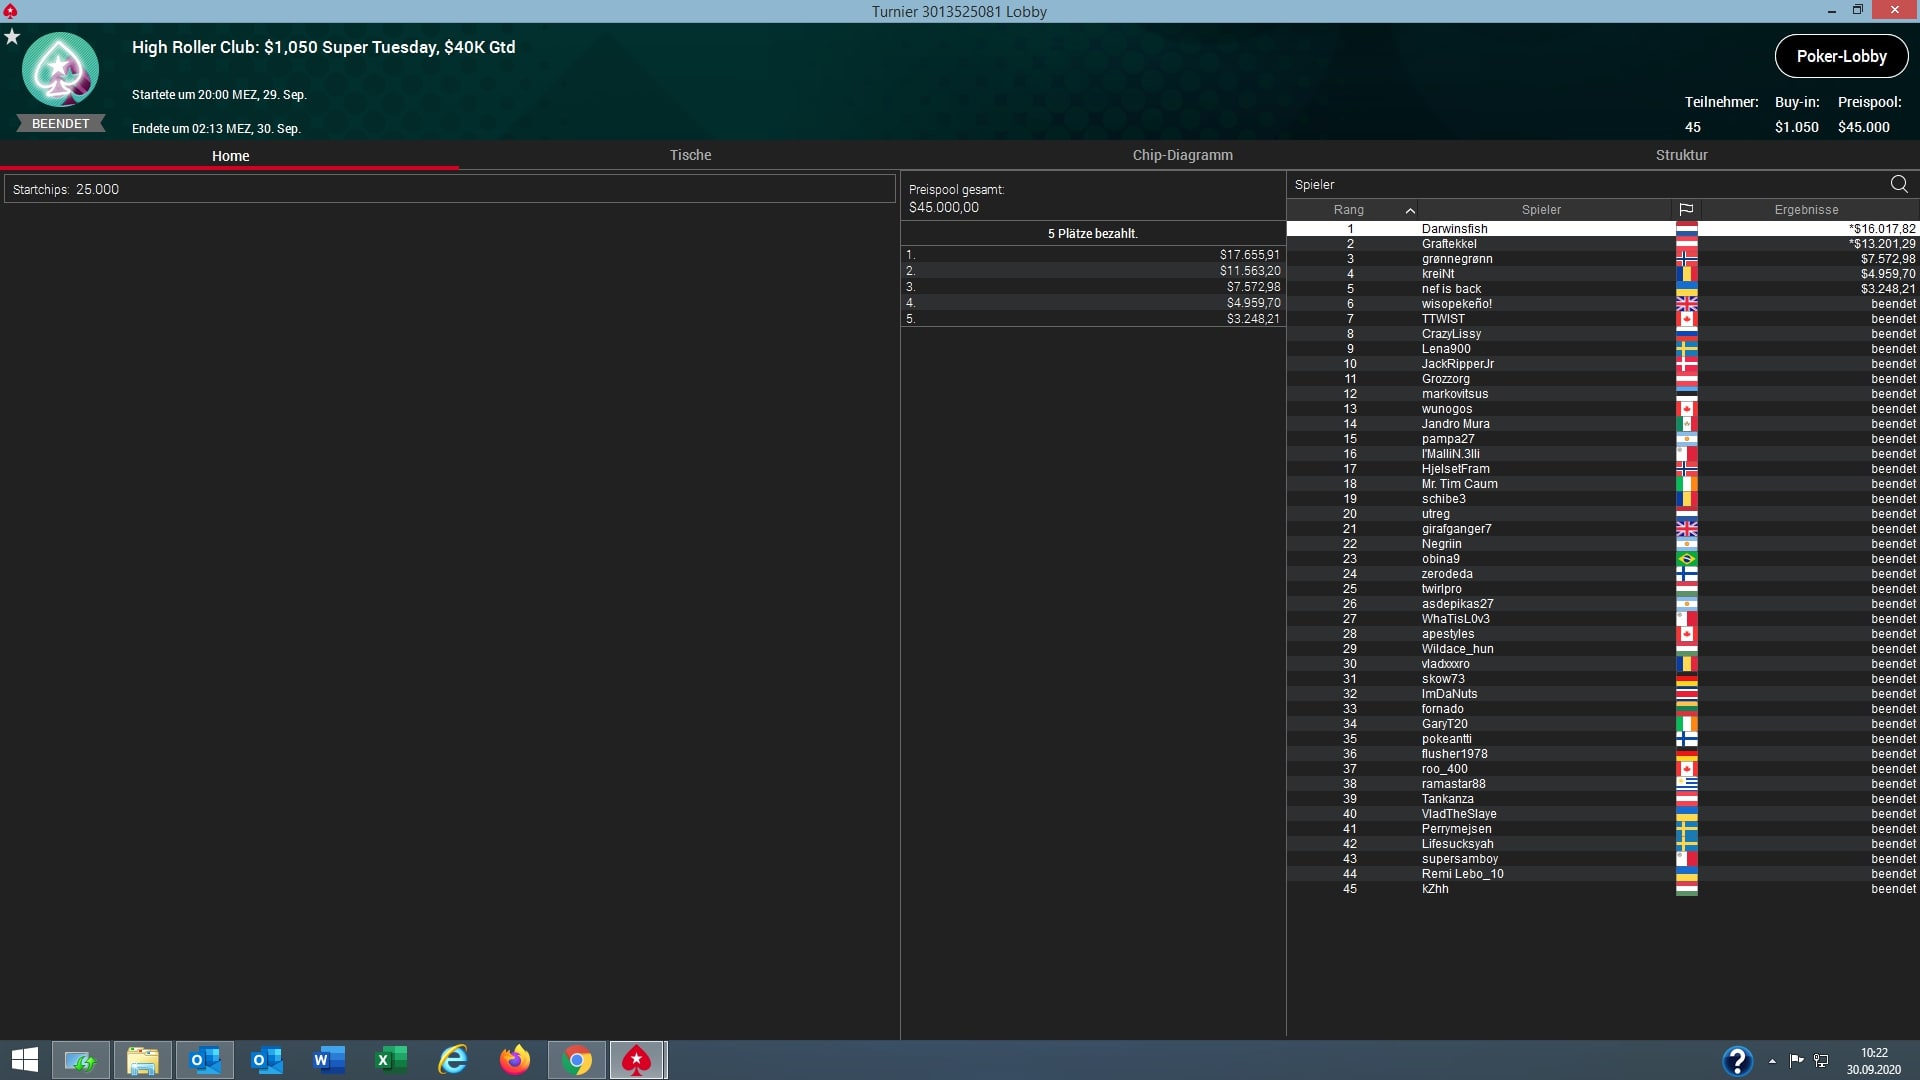Open Google Chrome in taskbar
The width and height of the screenshot is (1920, 1080).
(577, 1060)
